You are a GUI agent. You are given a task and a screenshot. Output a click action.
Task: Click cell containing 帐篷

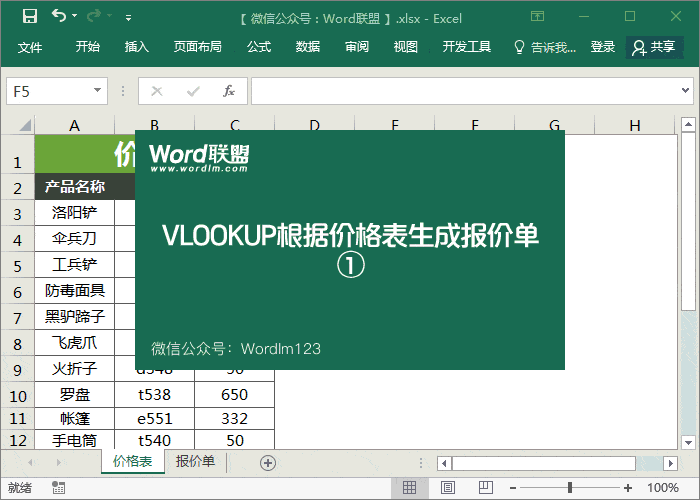[x=75, y=418]
